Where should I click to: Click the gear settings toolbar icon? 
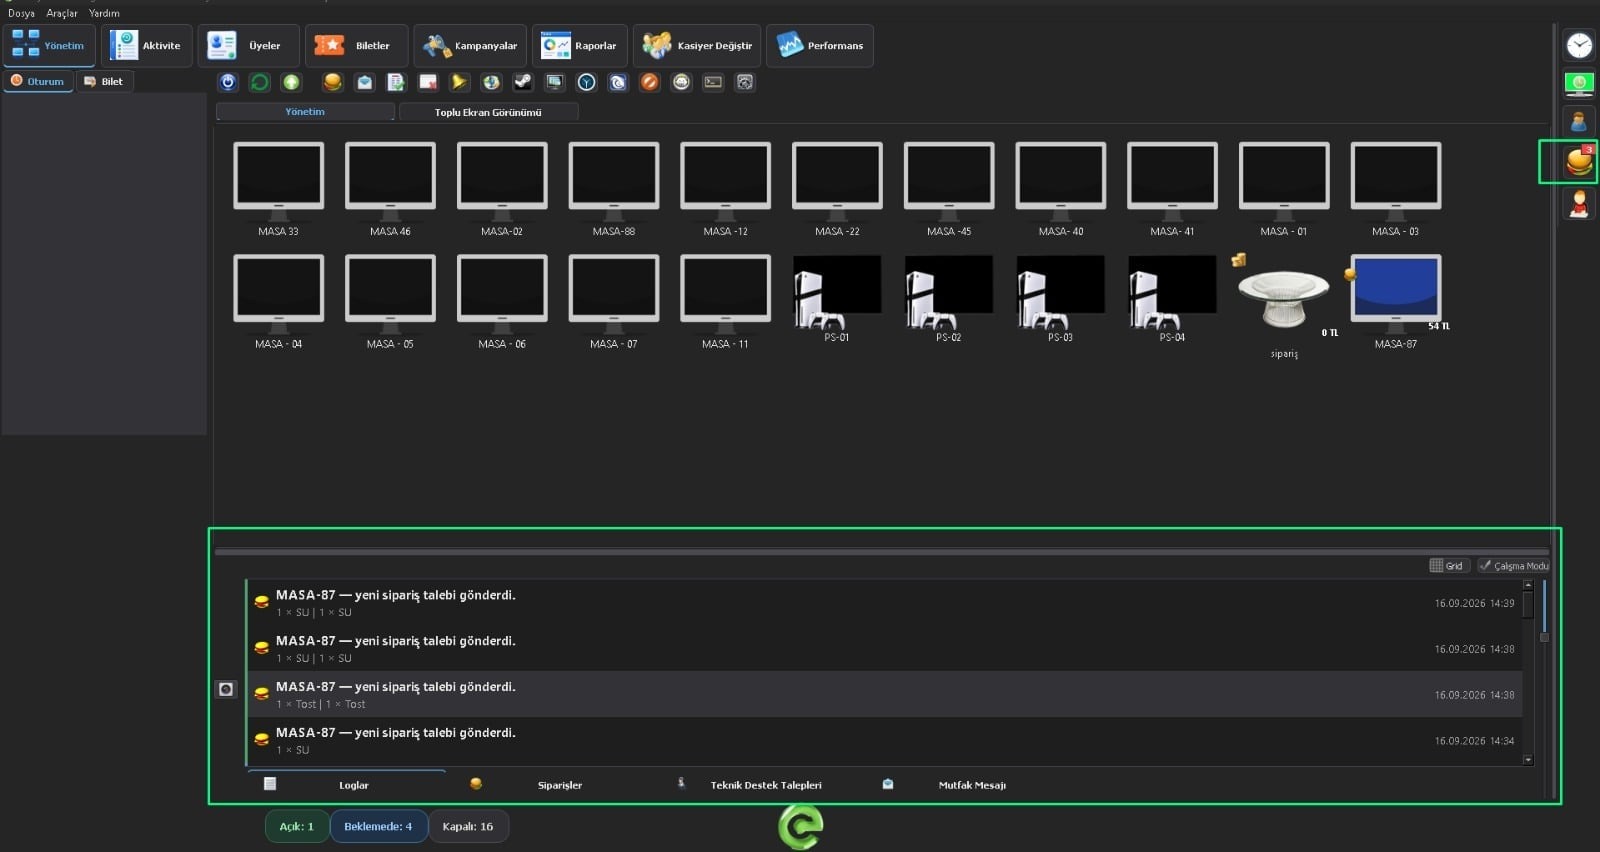[745, 82]
